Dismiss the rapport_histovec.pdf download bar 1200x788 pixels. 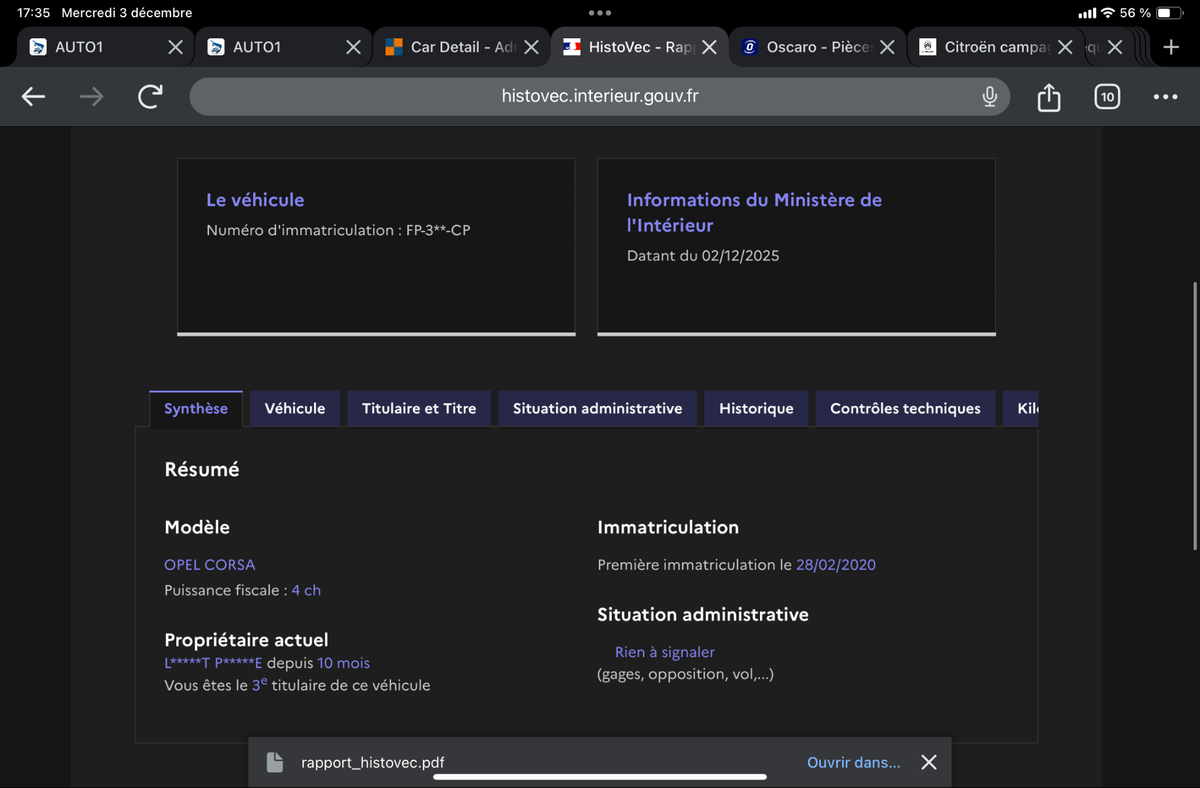pos(928,763)
